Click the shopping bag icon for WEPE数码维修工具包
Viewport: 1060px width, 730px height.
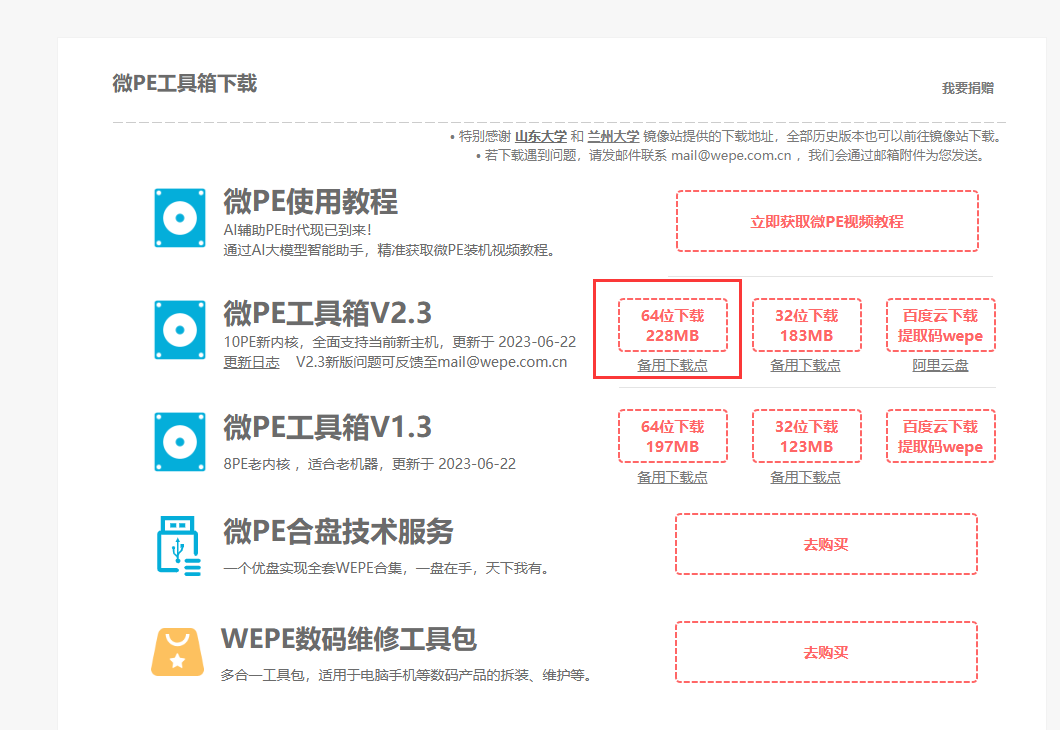click(177, 650)
